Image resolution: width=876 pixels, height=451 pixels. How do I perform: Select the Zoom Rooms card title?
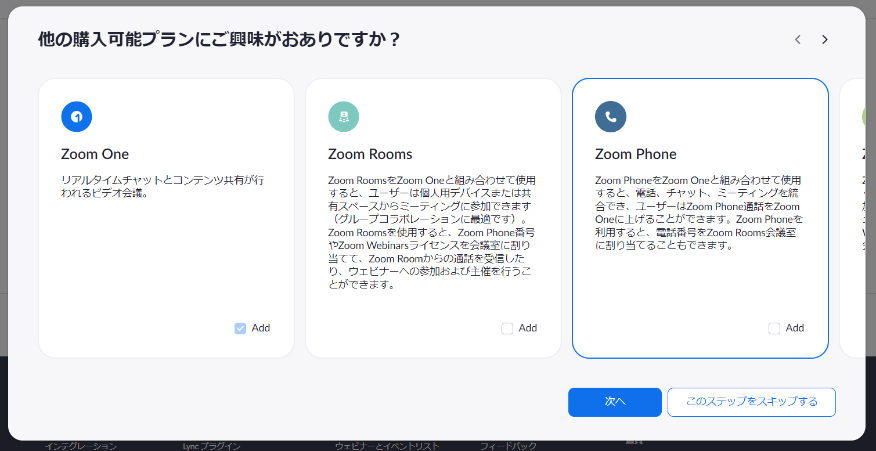(370, 154)
